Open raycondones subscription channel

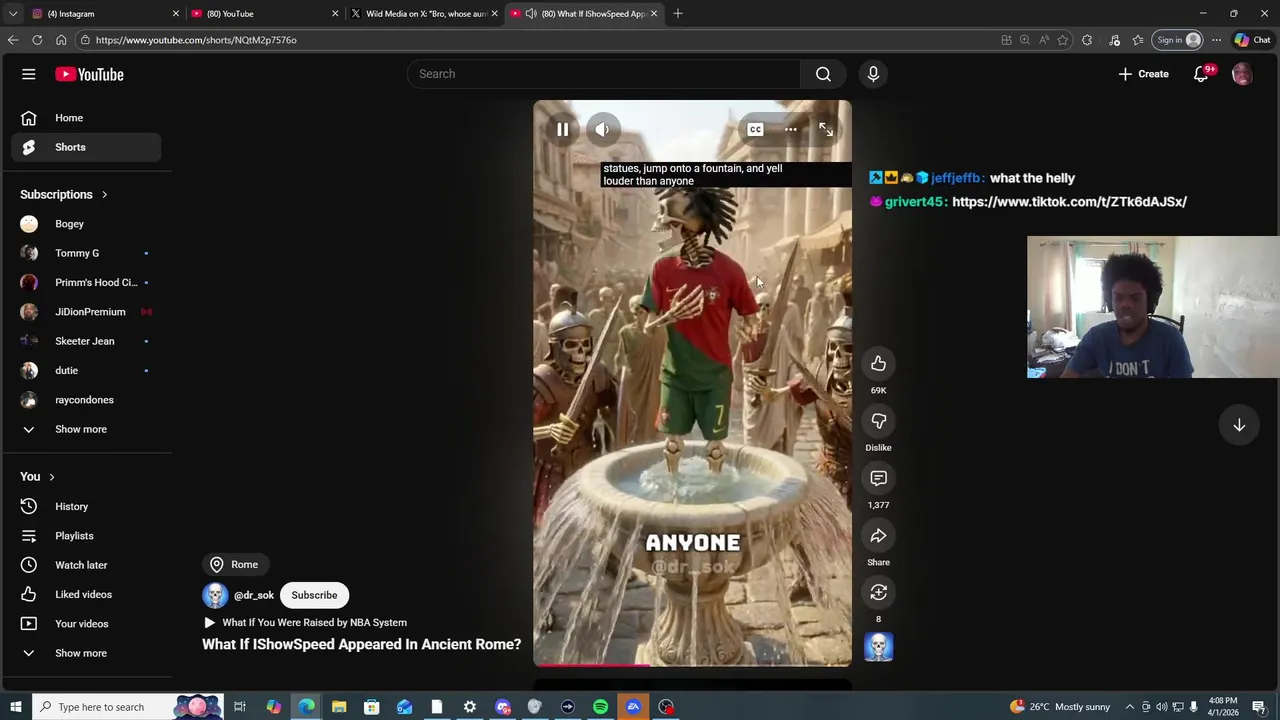click(86, 400)
